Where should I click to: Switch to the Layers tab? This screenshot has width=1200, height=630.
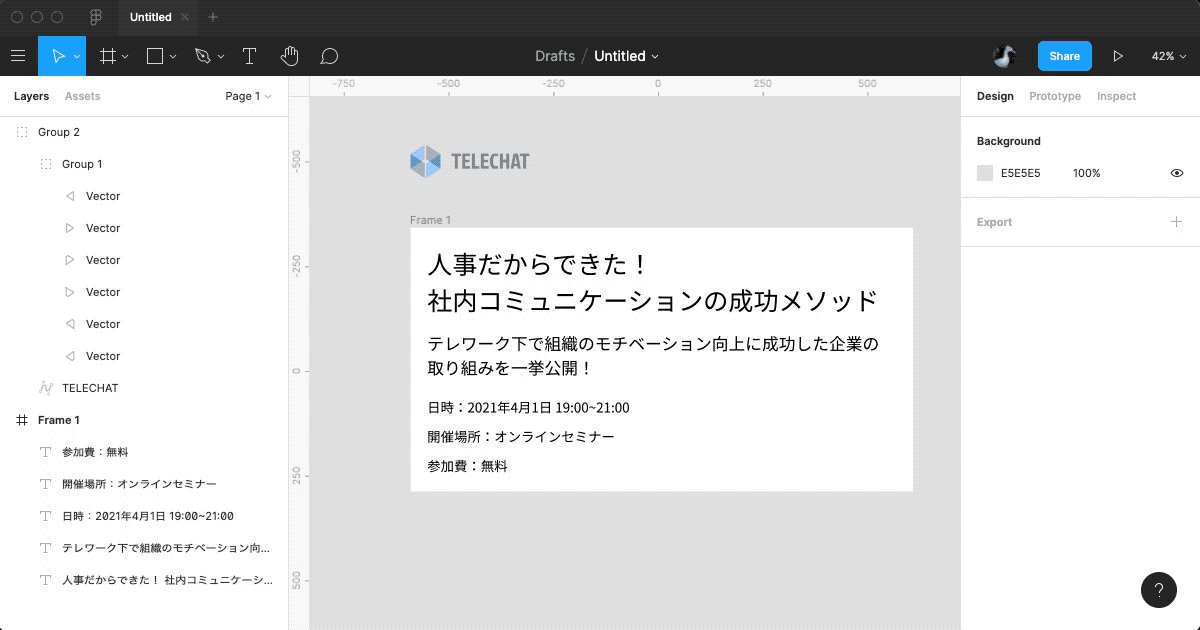(x=31, y=96)
